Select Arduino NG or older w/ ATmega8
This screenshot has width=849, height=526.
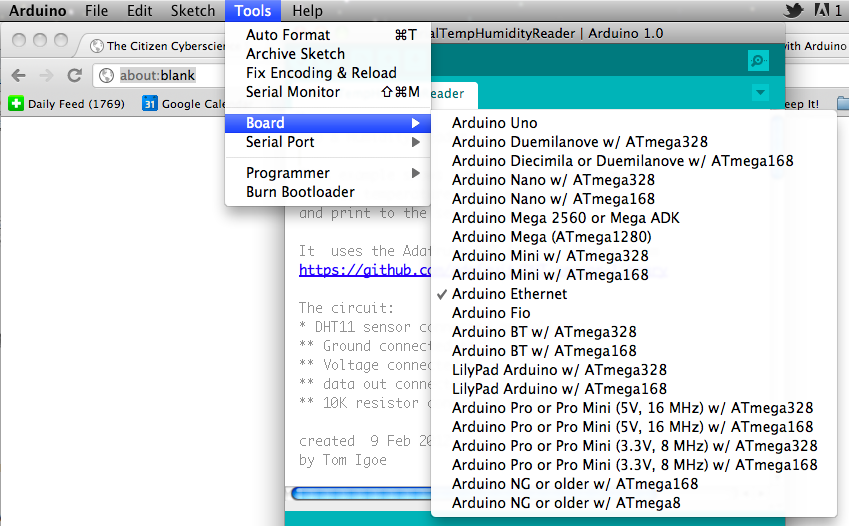pos(634,502)
